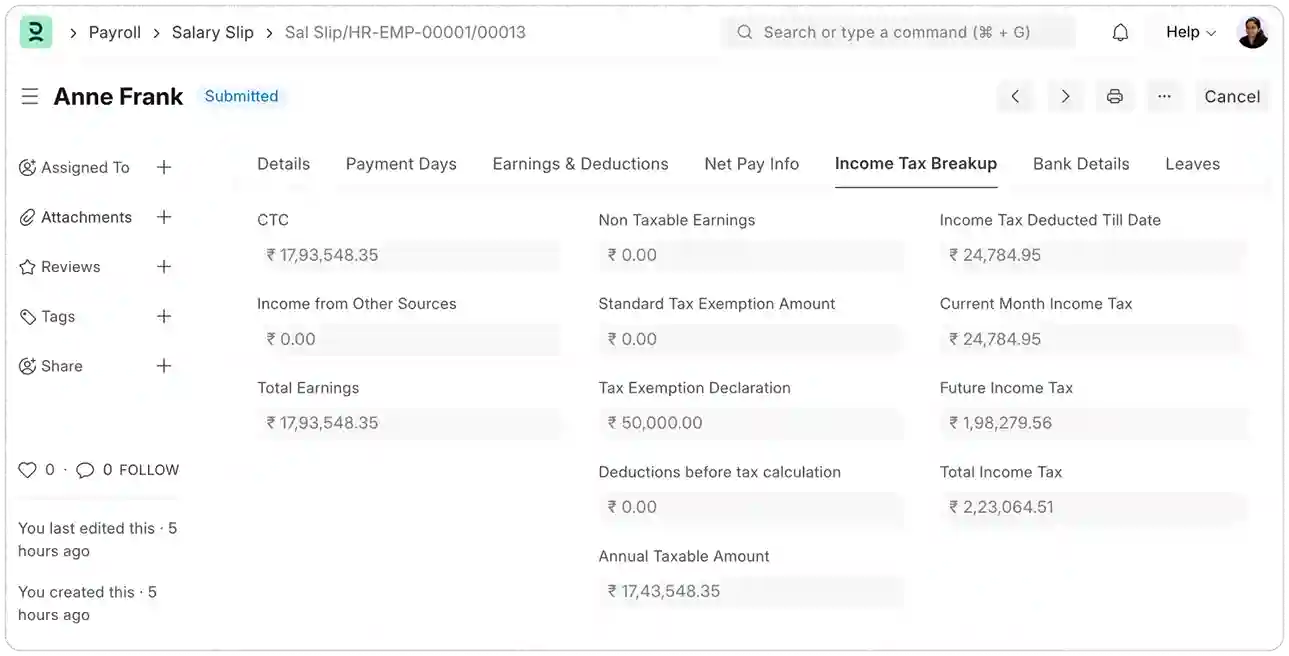Click the Payroll breadcrumb link

(x=114, y=31)
